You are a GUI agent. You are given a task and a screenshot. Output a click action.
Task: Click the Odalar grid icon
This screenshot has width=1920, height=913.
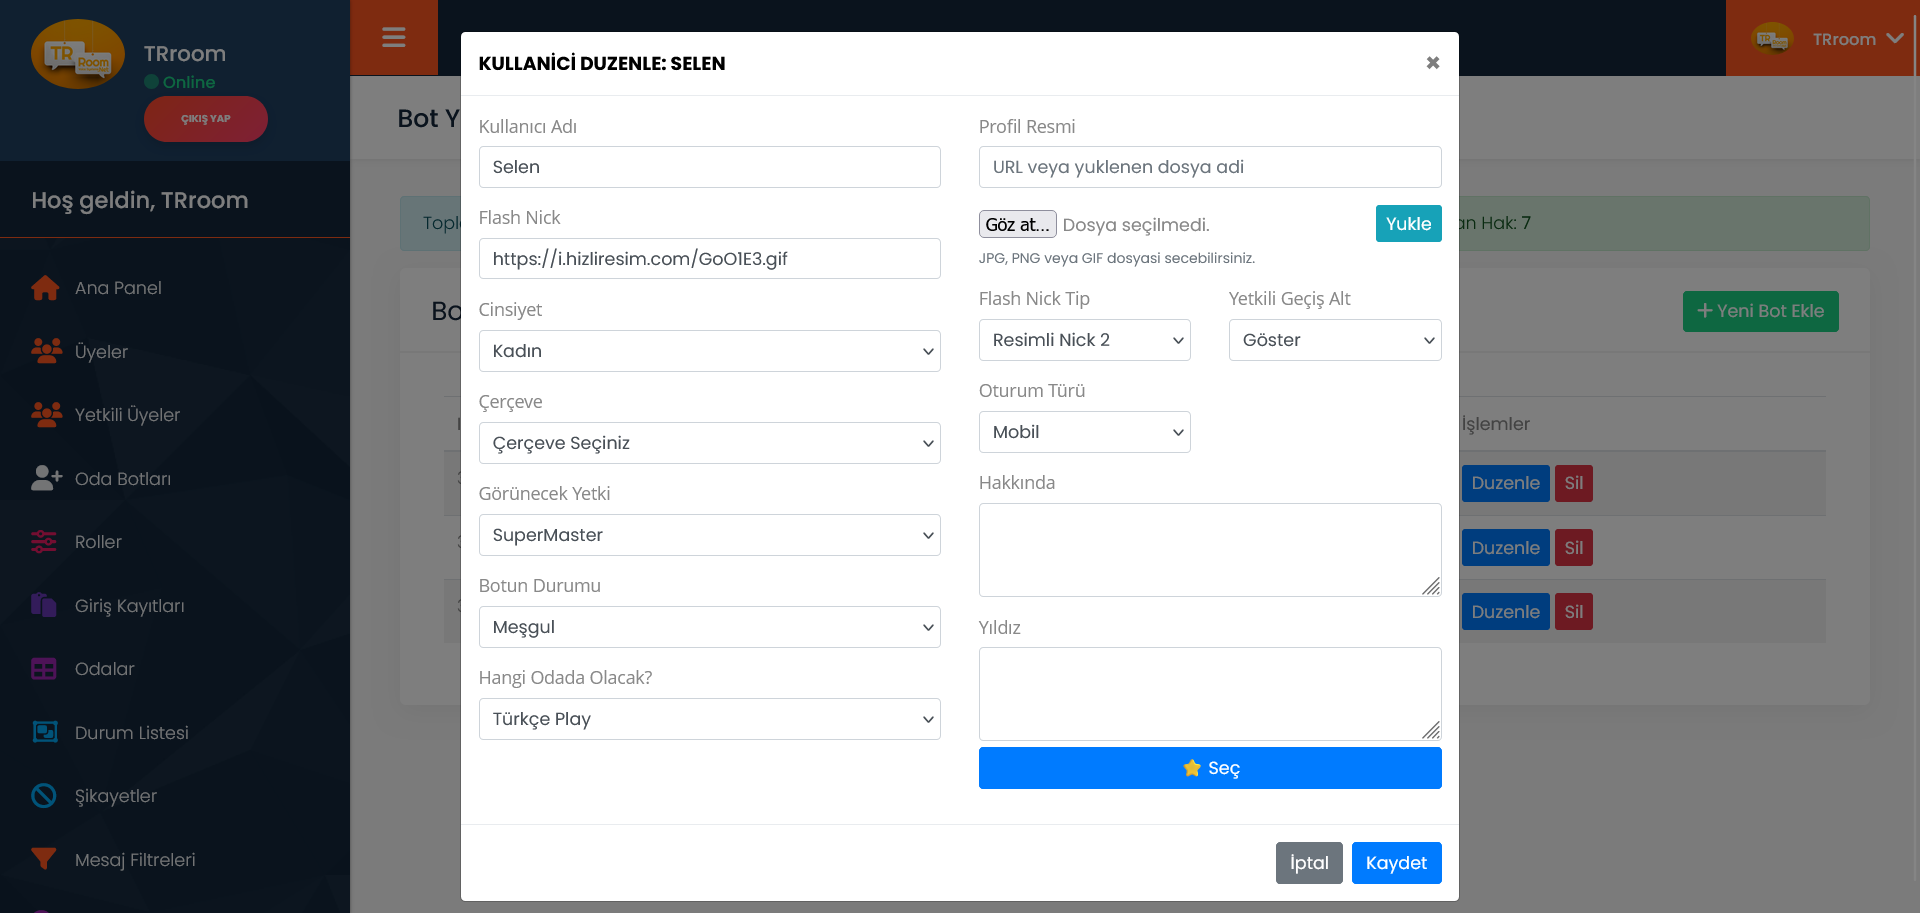point(44,669)
